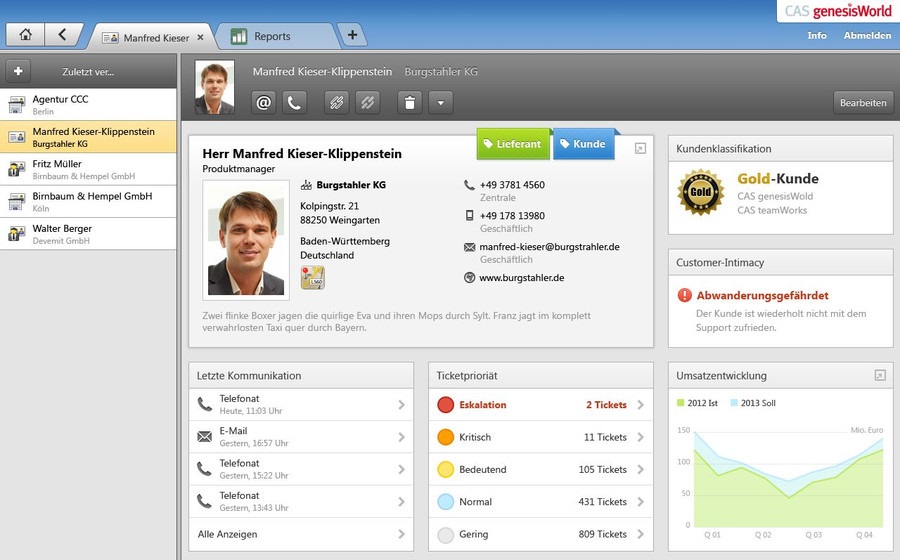This screenshot has height=560, width=900.
Task: Select Fritz Müller in recent list
Action: pos(88,169)
